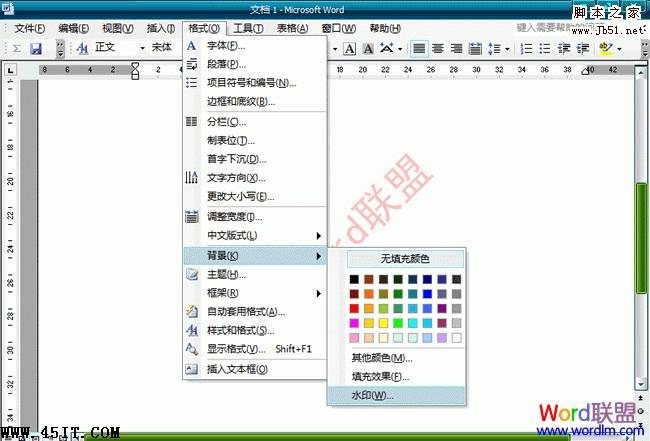Open the 正文 style dropdown
650x441 pixels.
tap(142, 48)
